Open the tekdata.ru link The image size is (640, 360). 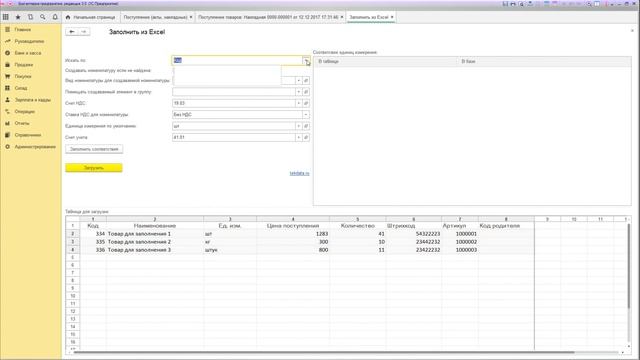point(299,173)
